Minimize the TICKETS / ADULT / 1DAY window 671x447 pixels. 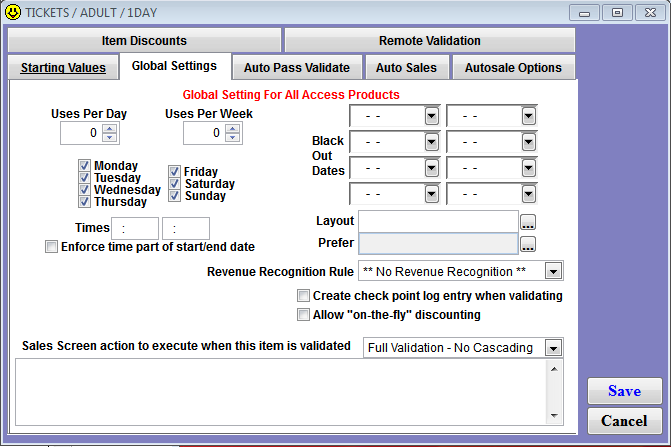584,12
